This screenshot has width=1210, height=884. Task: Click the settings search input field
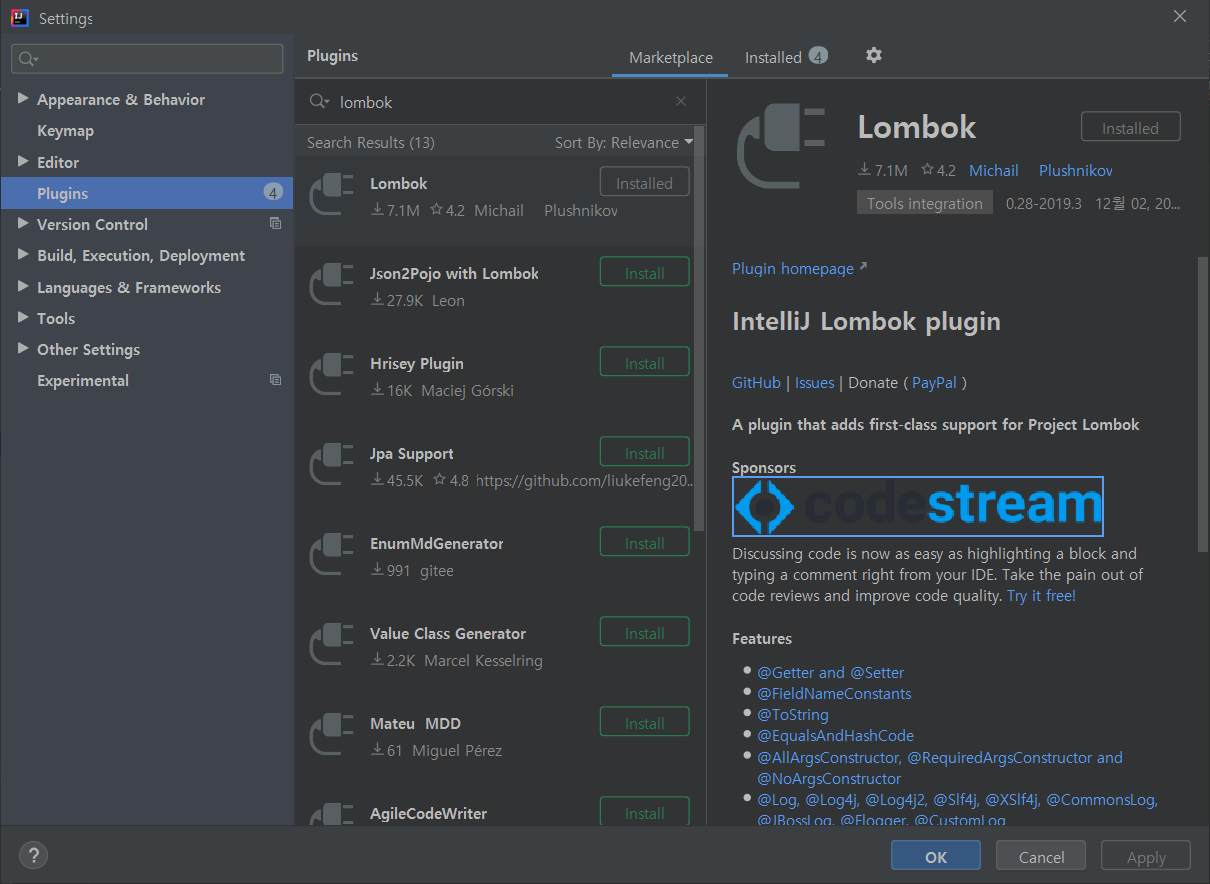point(147,59)
